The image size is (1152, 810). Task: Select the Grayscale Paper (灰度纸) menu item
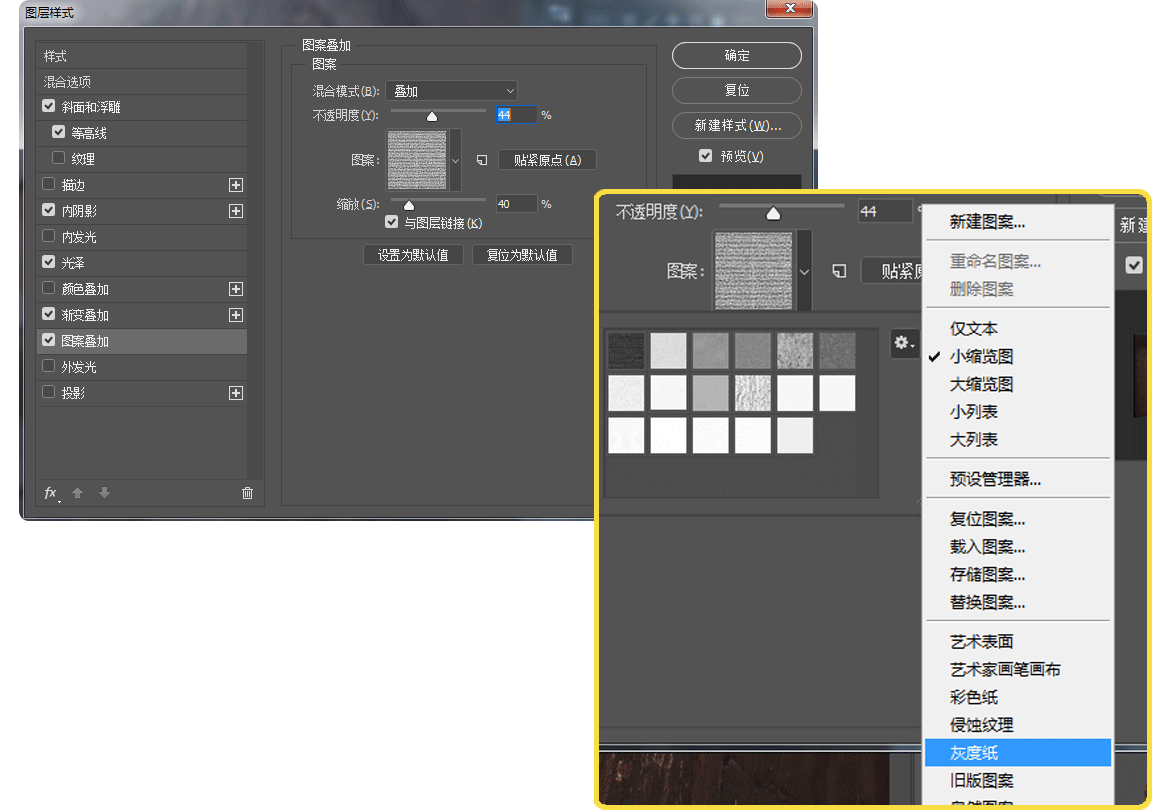click(1018, 753)
